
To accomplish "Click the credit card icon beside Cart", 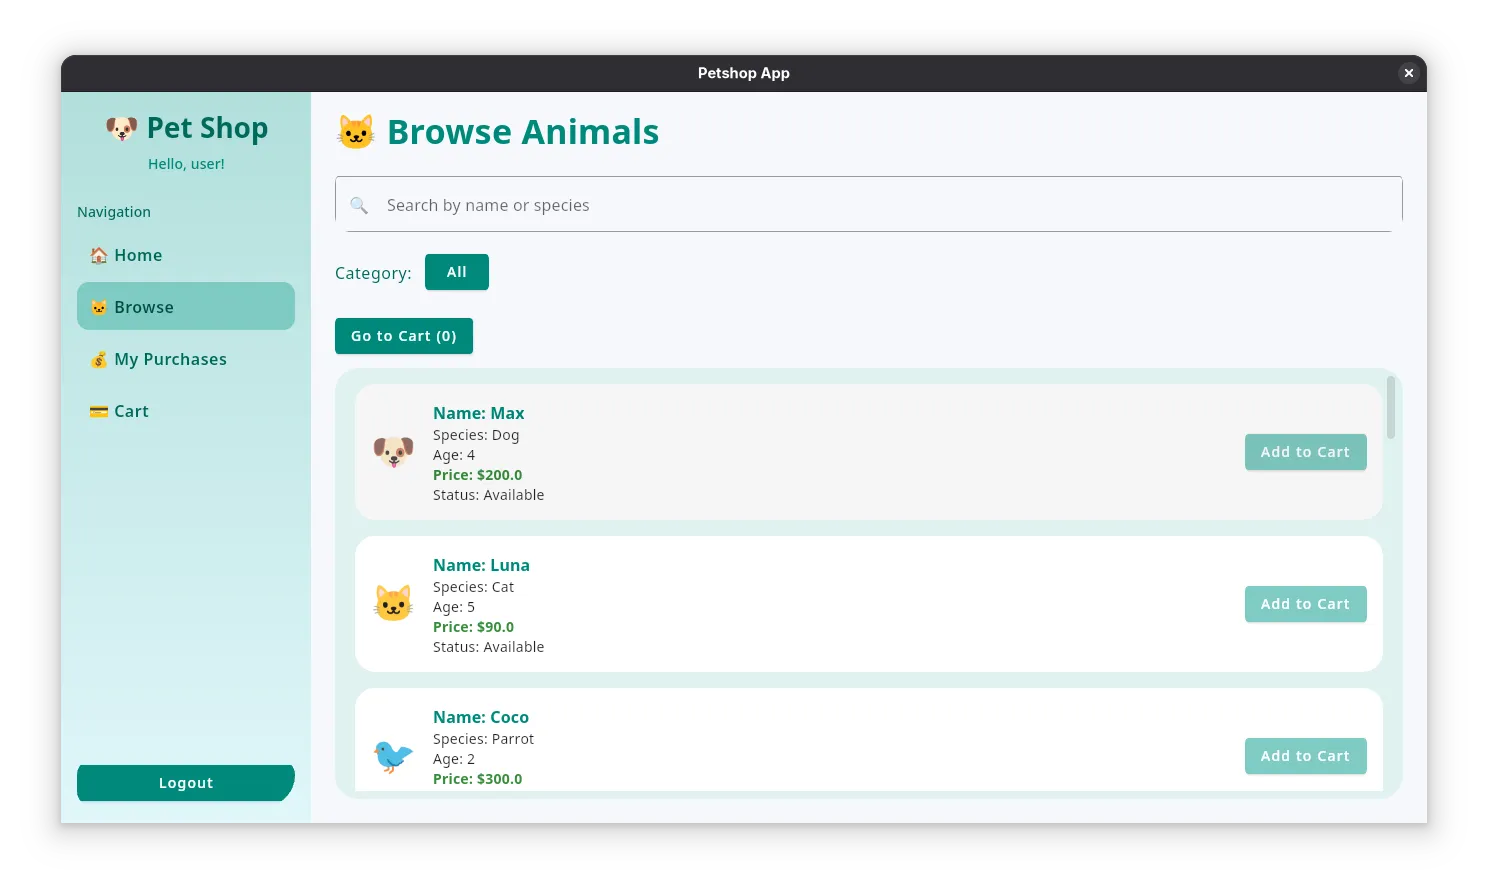I will [x=99, y=411].
